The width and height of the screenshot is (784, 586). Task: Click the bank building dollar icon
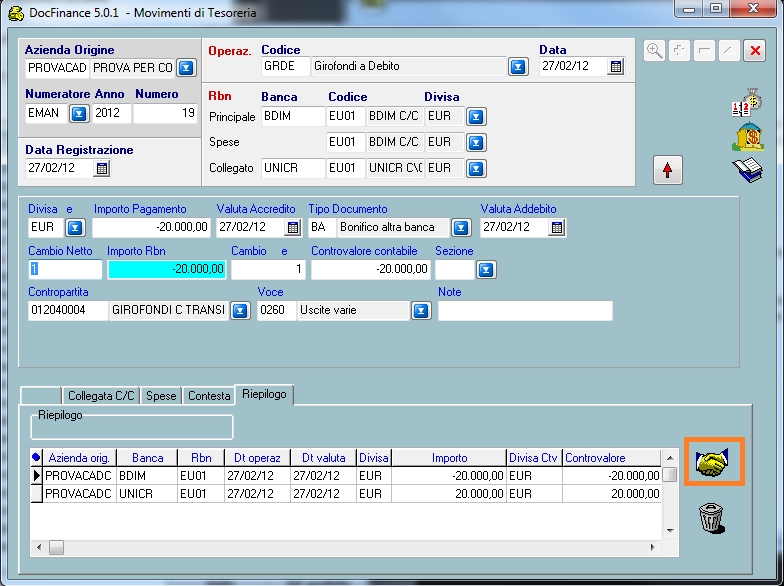click(x=747, y=137)
